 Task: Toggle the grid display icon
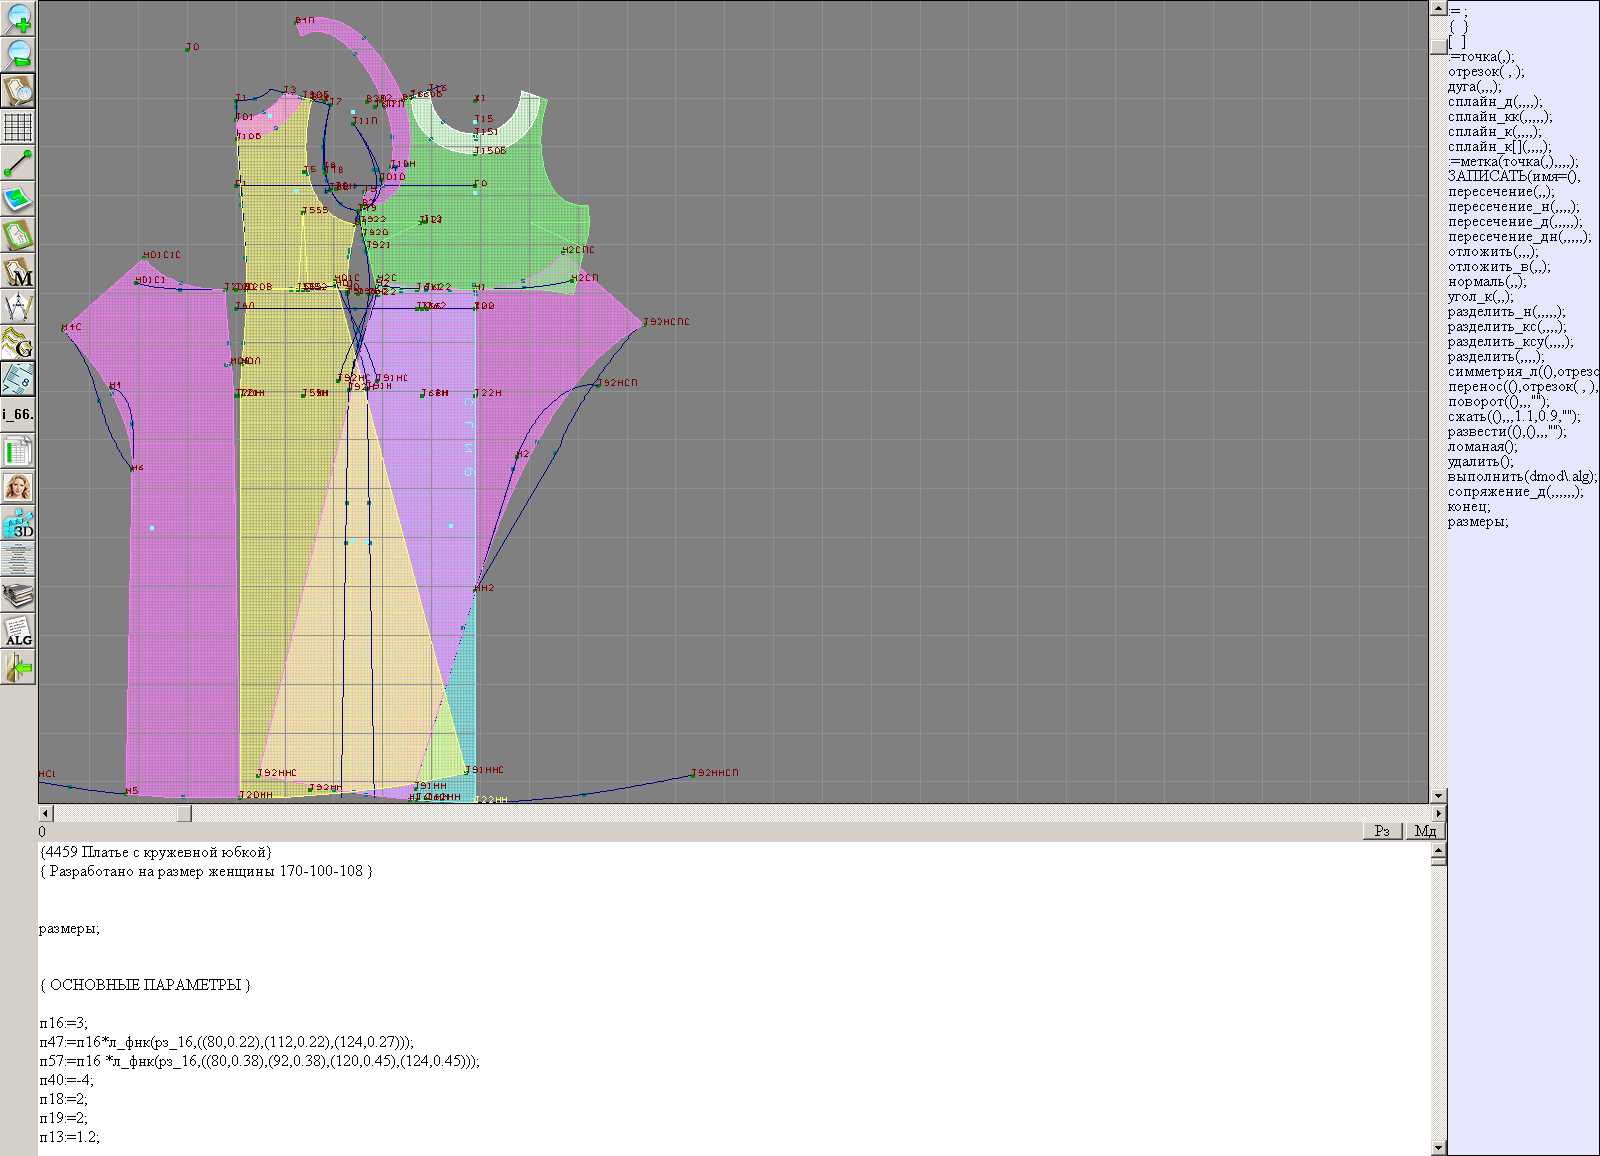coord(18,127)
